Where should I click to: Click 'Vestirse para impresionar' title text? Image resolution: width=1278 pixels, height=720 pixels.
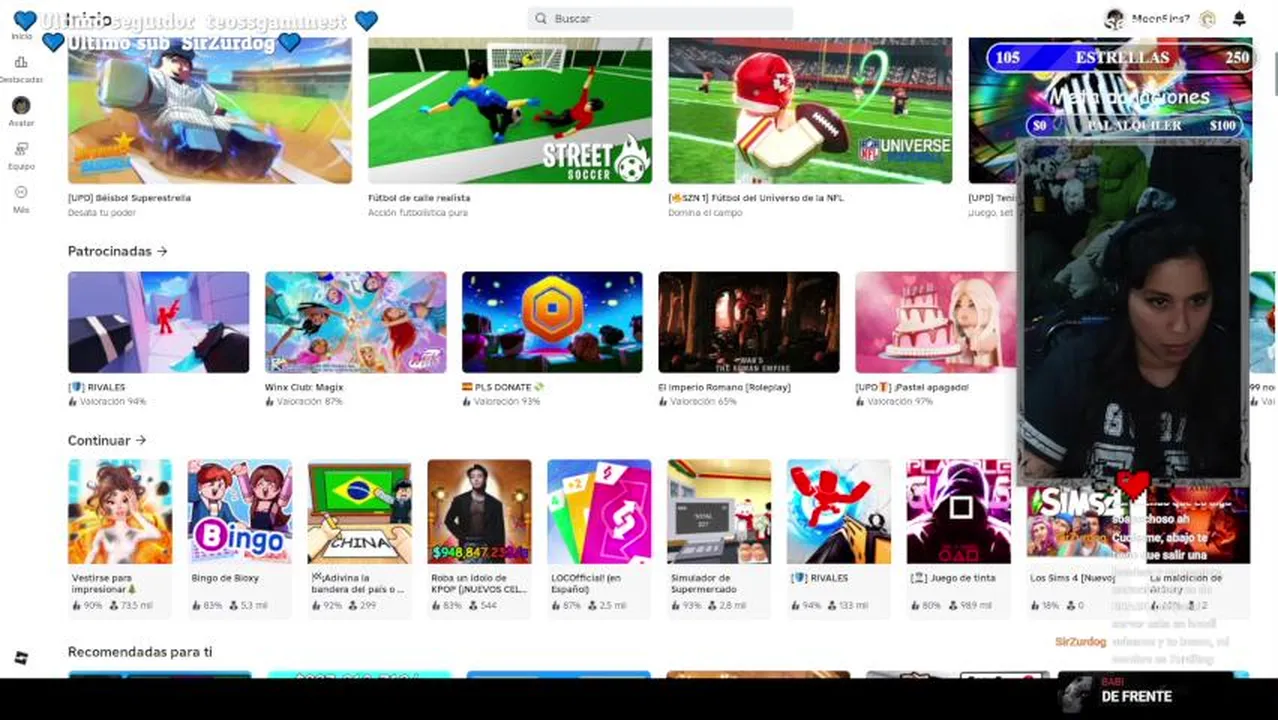click(x=104, y=584)
